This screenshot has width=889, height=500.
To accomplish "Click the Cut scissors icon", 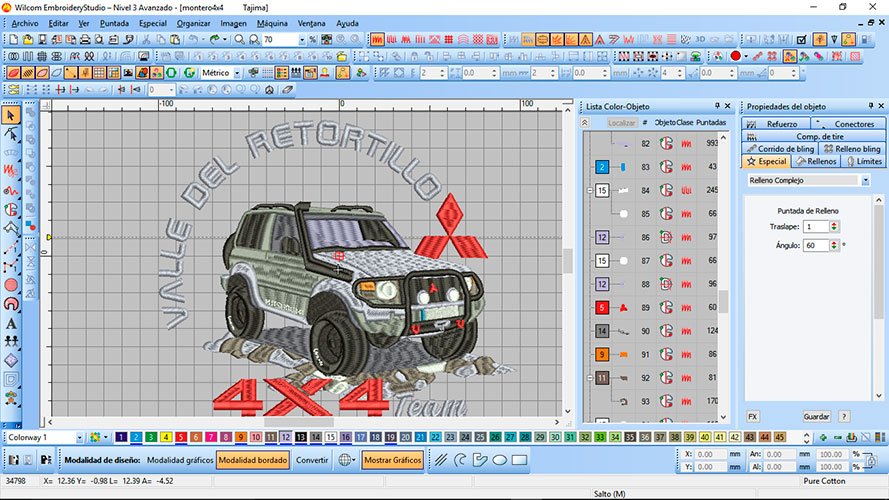I will [147, 39].
